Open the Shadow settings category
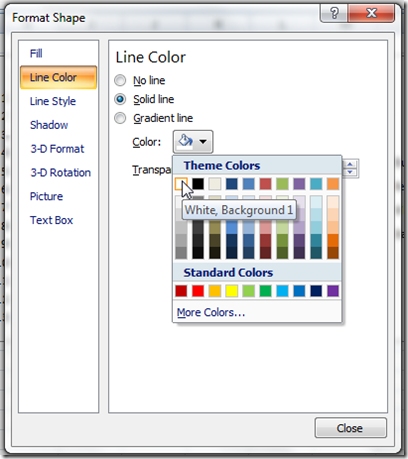The width and height of the screenshot is (408, 459). tap(49, 125)
